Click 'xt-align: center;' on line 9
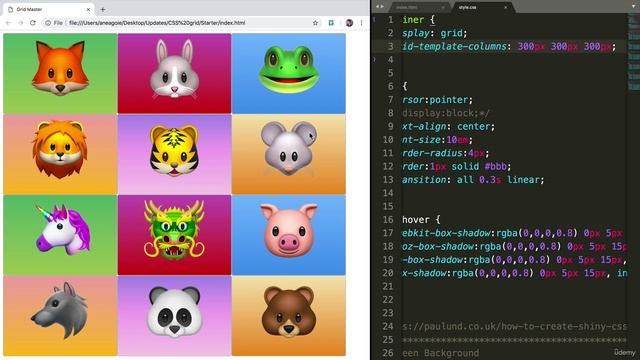This screenshot has height=360, width=640. pyautogui.click(x=448, y=127)
